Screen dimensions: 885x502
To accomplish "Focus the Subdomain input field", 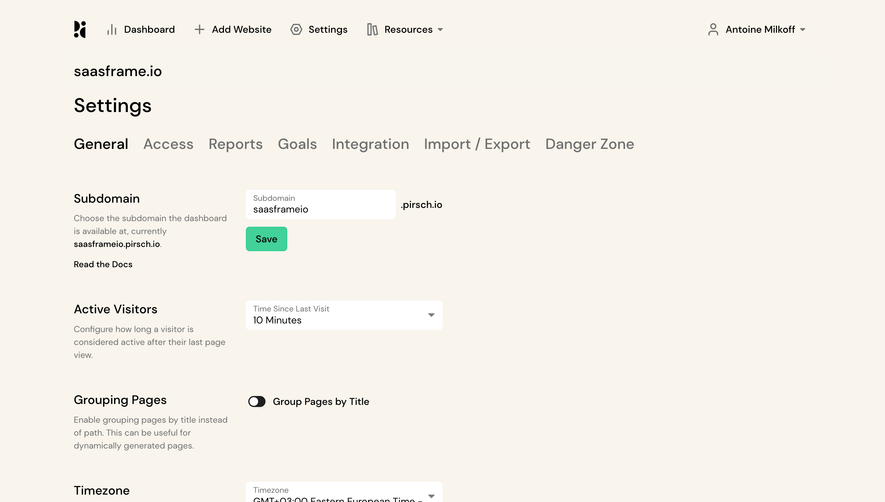I will tap(321, 204).
